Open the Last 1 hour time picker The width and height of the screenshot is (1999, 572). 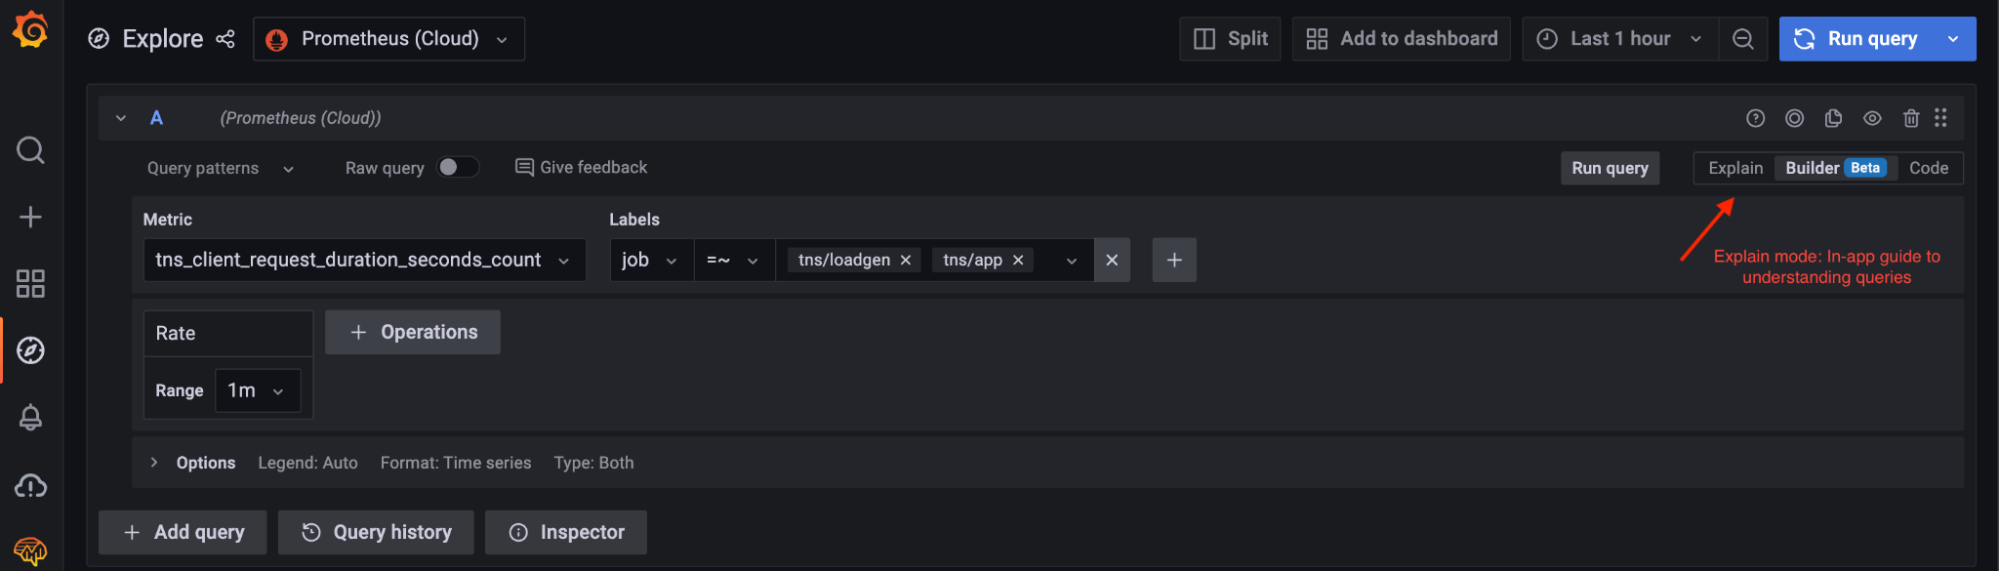tap(1620, 39)
